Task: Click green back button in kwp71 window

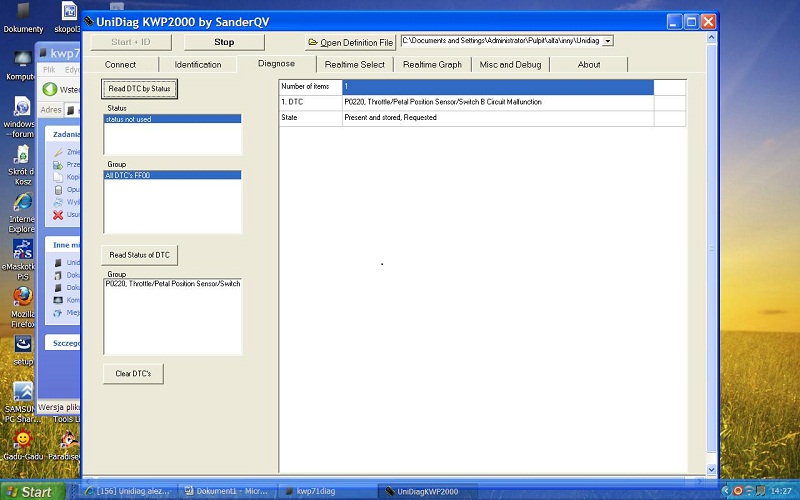Action: point(50,89)
